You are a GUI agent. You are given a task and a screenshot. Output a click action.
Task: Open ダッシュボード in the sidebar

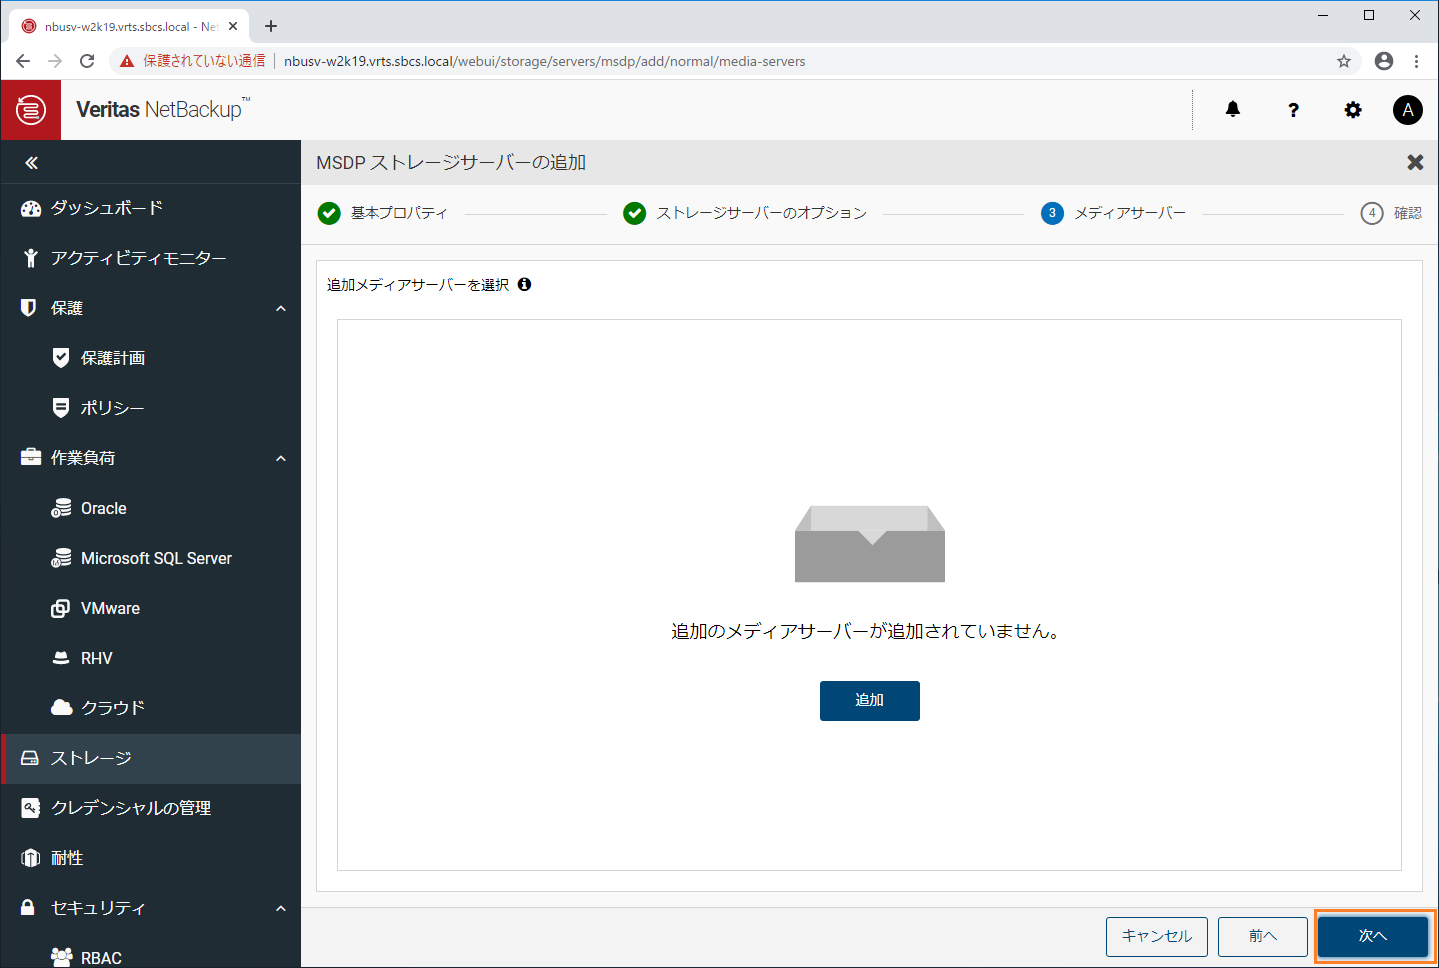(x=106, y=208)
